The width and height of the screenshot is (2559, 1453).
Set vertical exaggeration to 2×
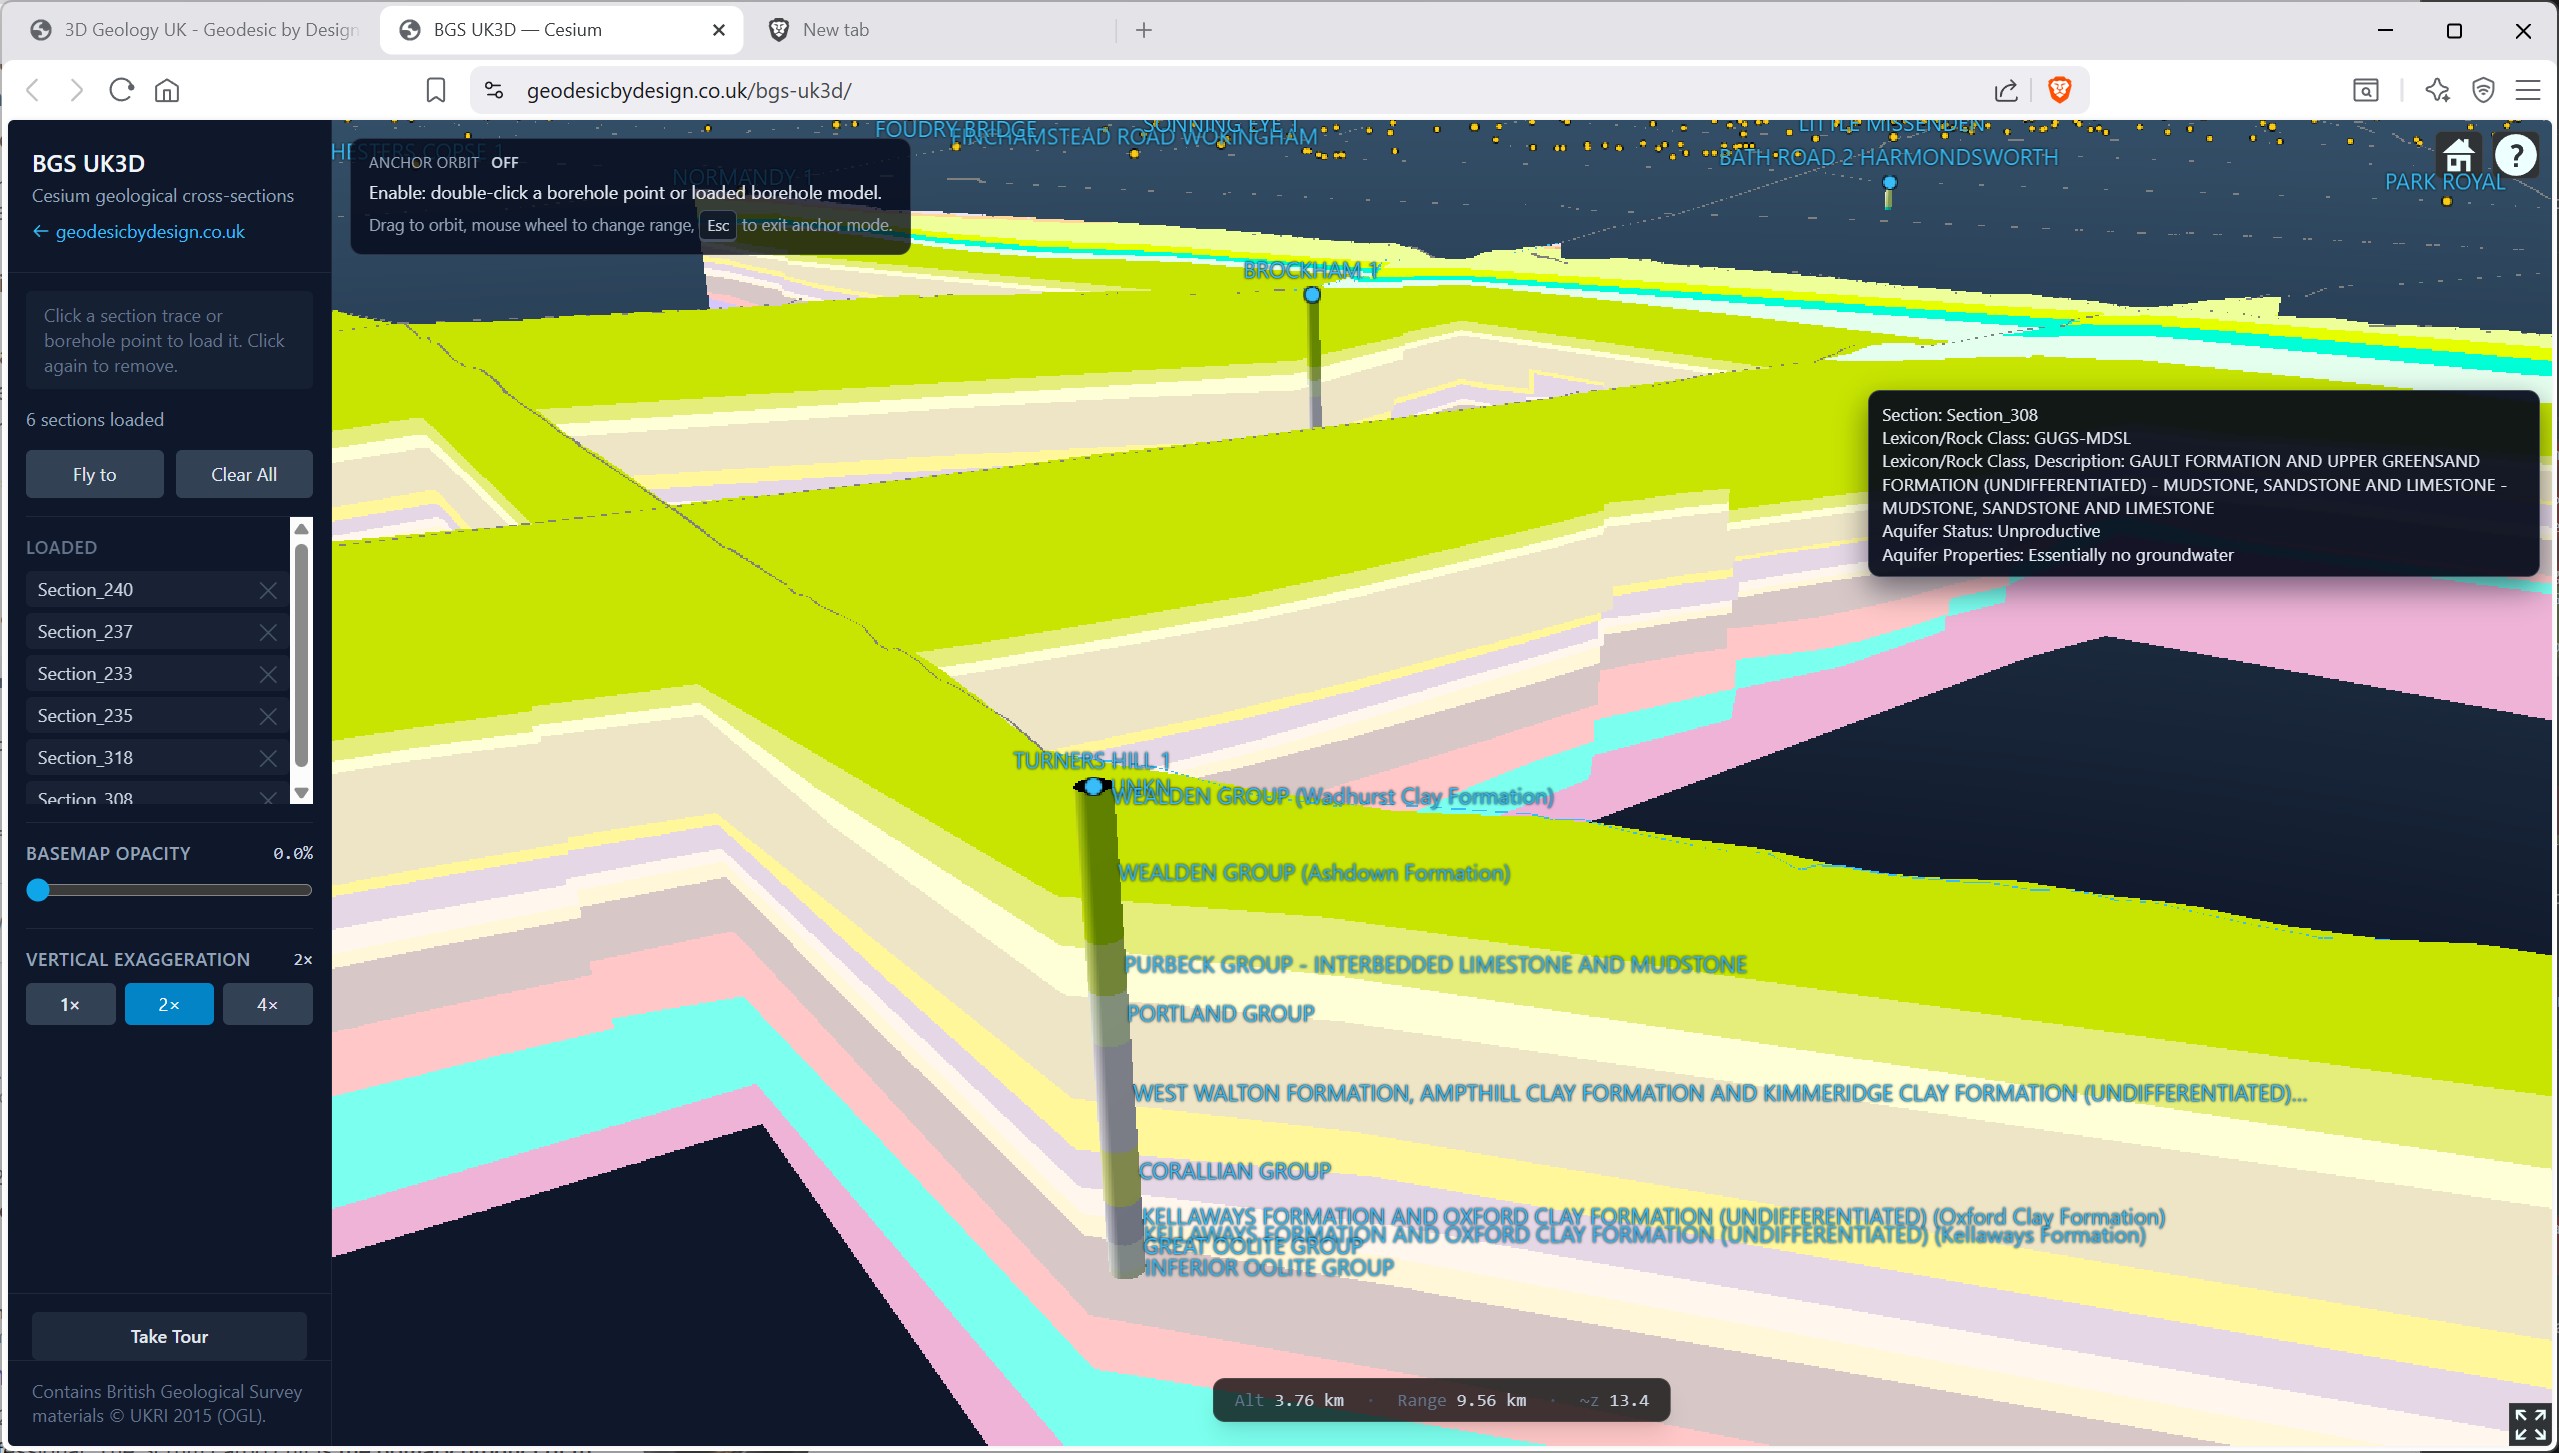point(169,1004)
